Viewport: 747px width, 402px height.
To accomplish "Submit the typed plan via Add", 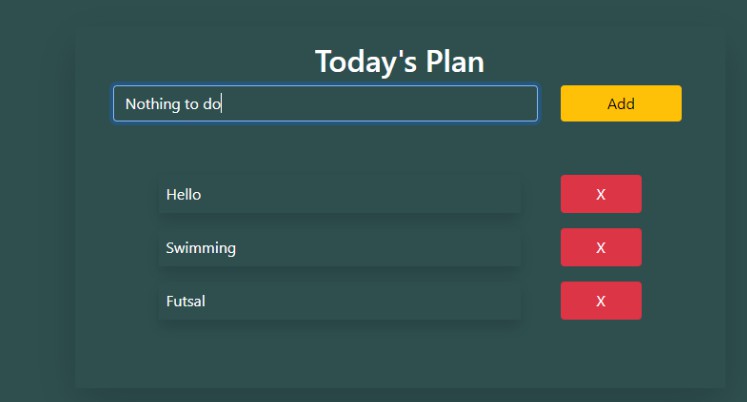I will click(x=620, y=104).
